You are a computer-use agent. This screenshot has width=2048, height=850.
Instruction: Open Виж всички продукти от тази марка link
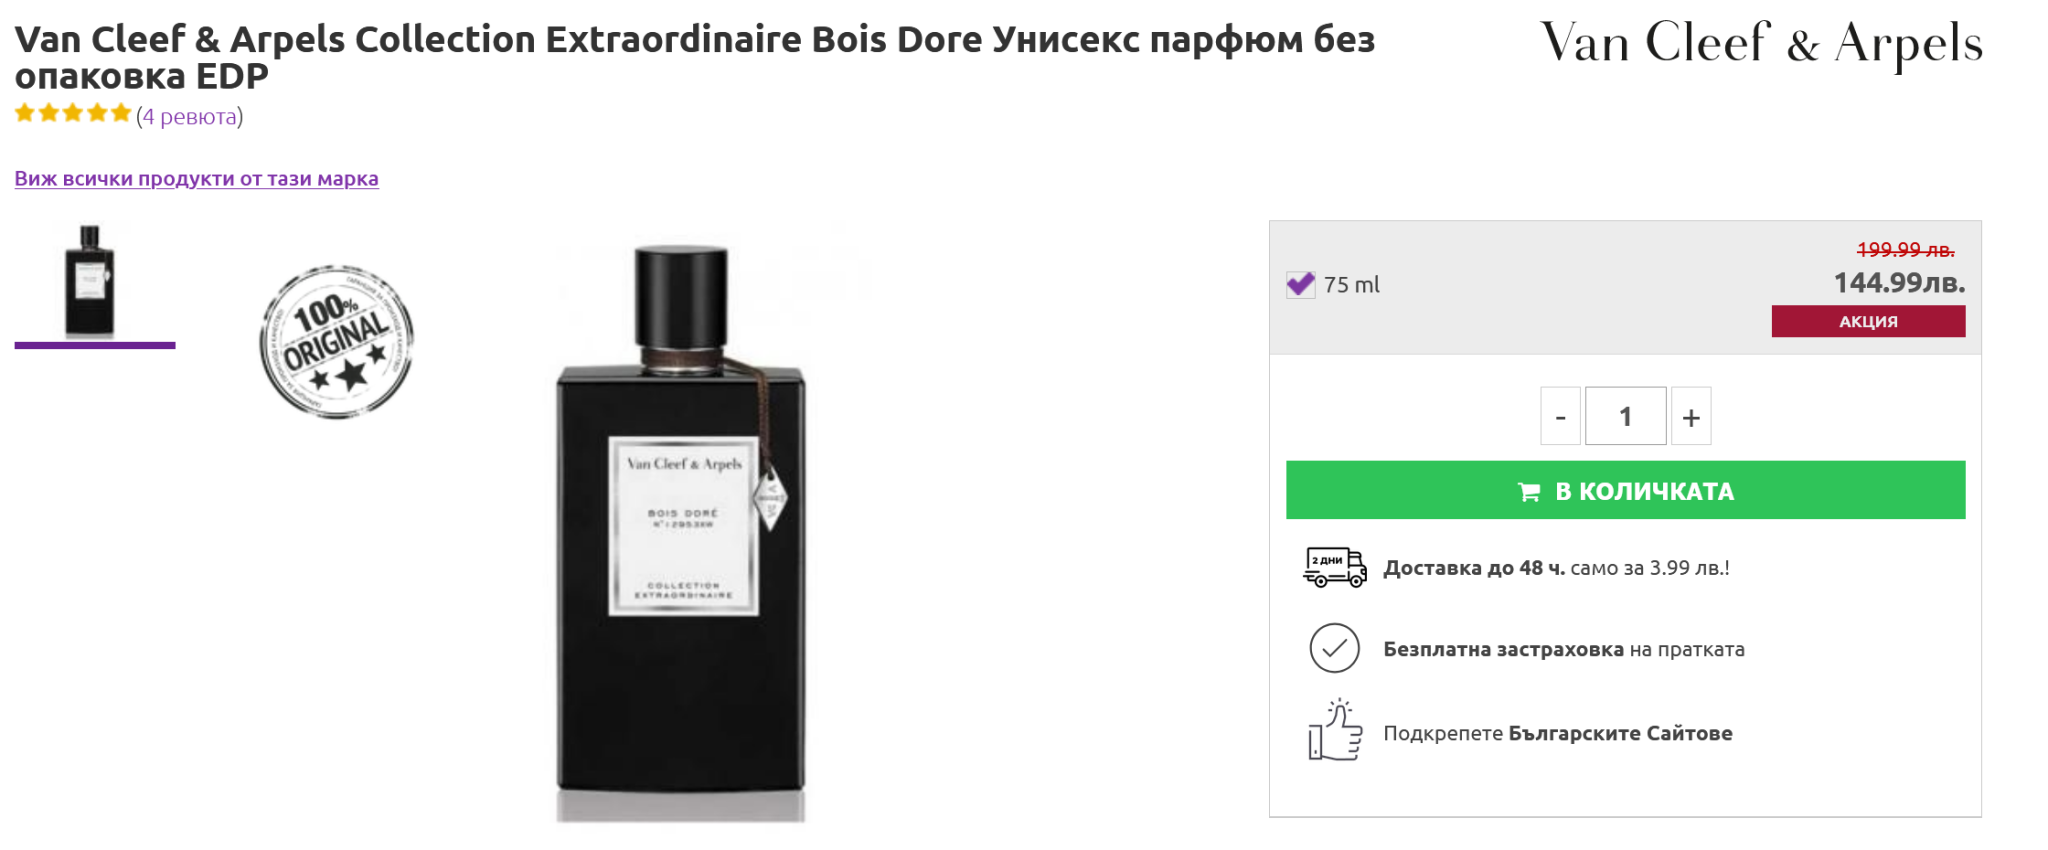coord(196,179)
